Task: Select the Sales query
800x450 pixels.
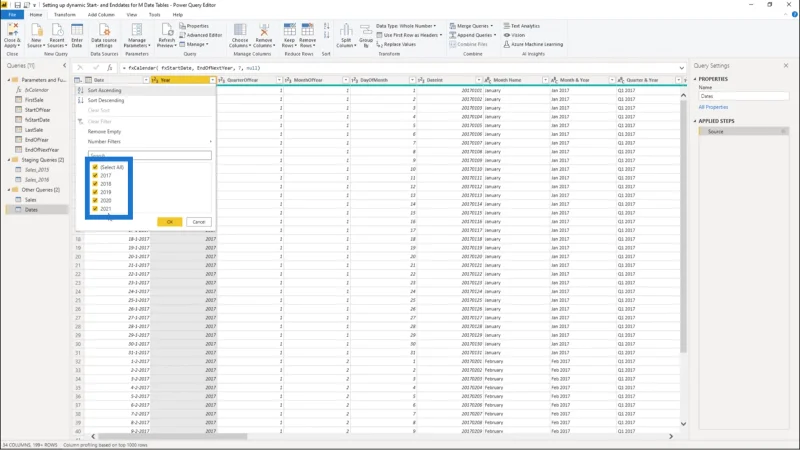Action: (x=31, y=199)
